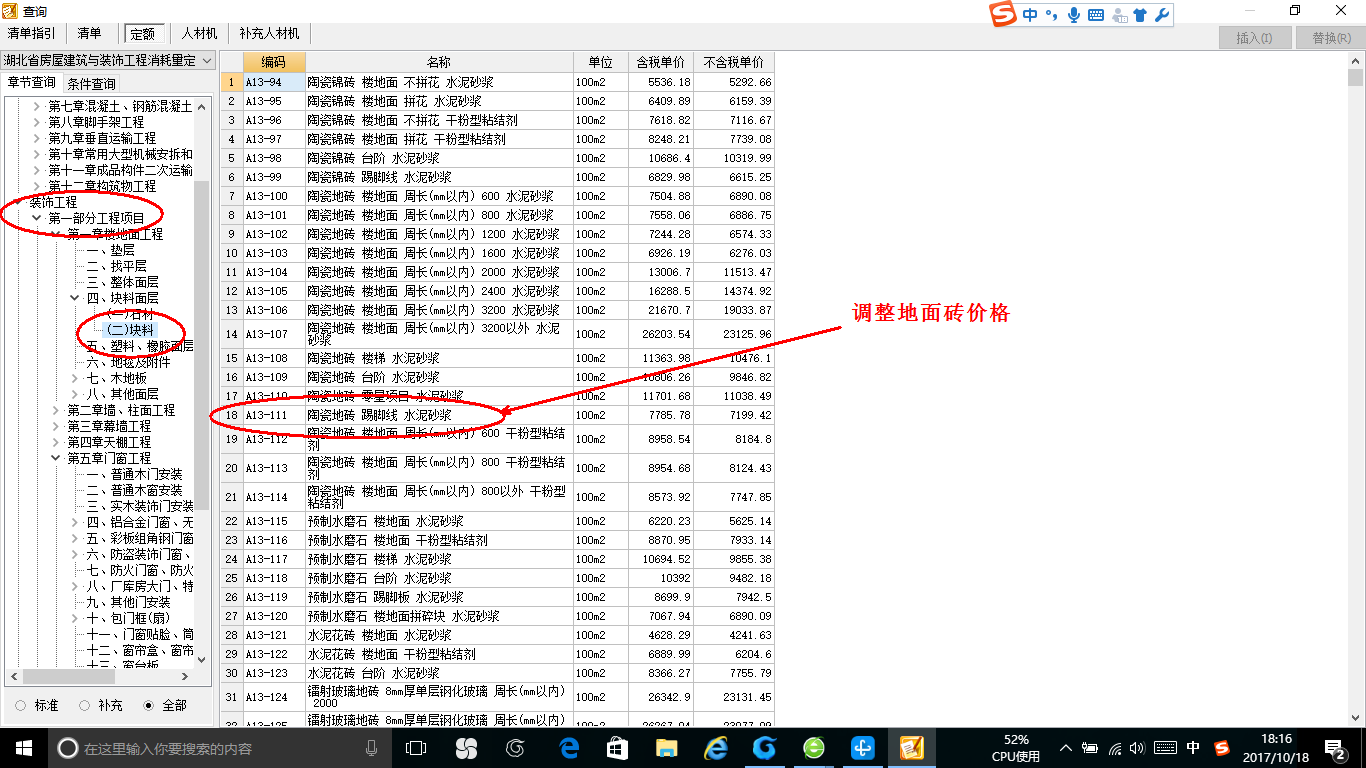Collapse 四、块料面层 node
Viewport: 1366px width, 768px height.
click(x=75, y=298)
